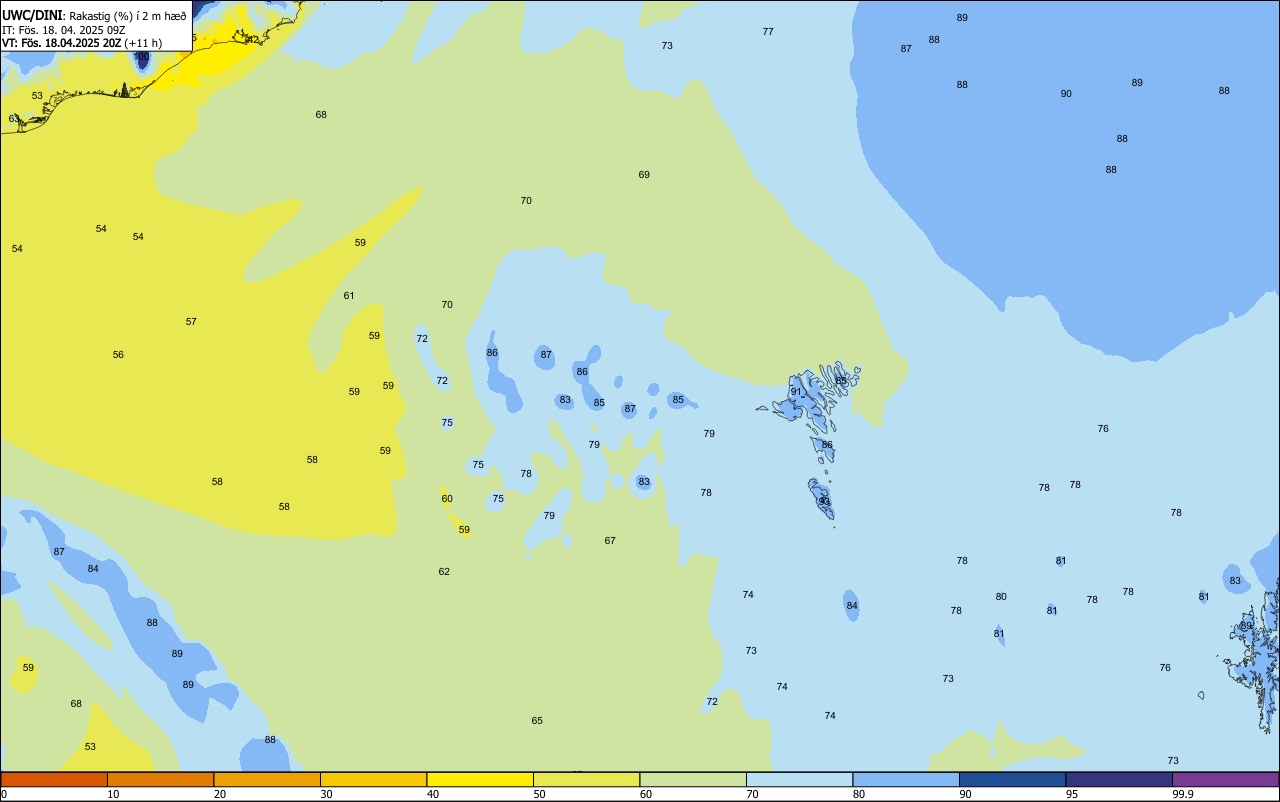The height and width of the screenshot is (802, 1280).
Task: Pick the medium blue 80–90 legend swatch
Action: (x=906, y=779)
